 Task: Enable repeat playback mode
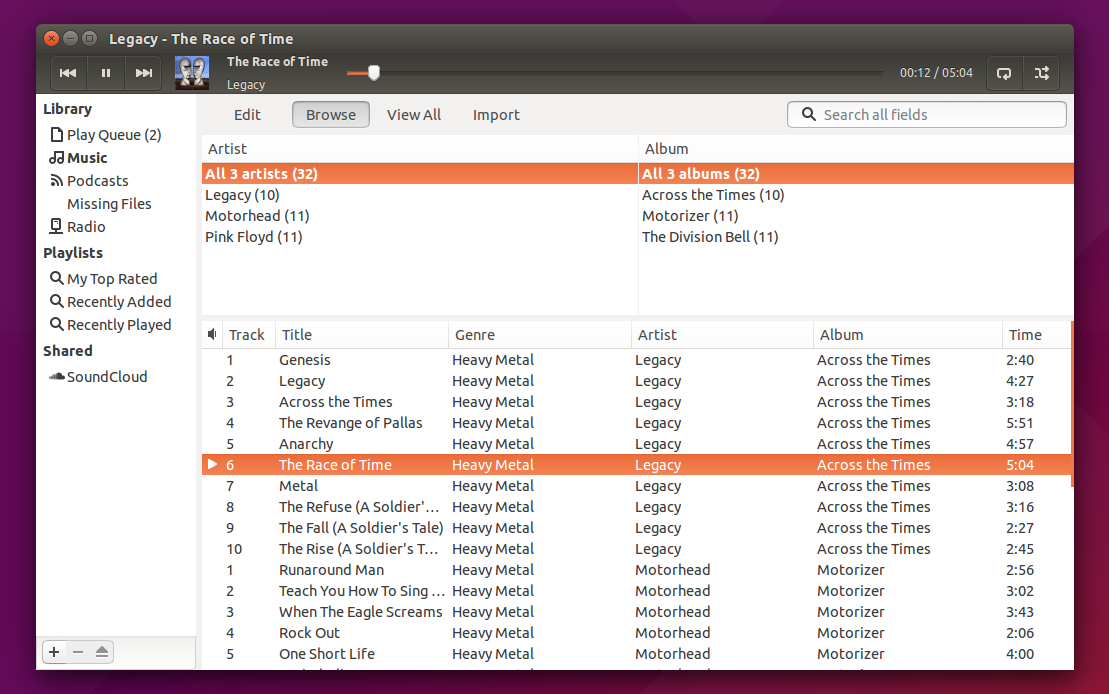click(1003, 72)
